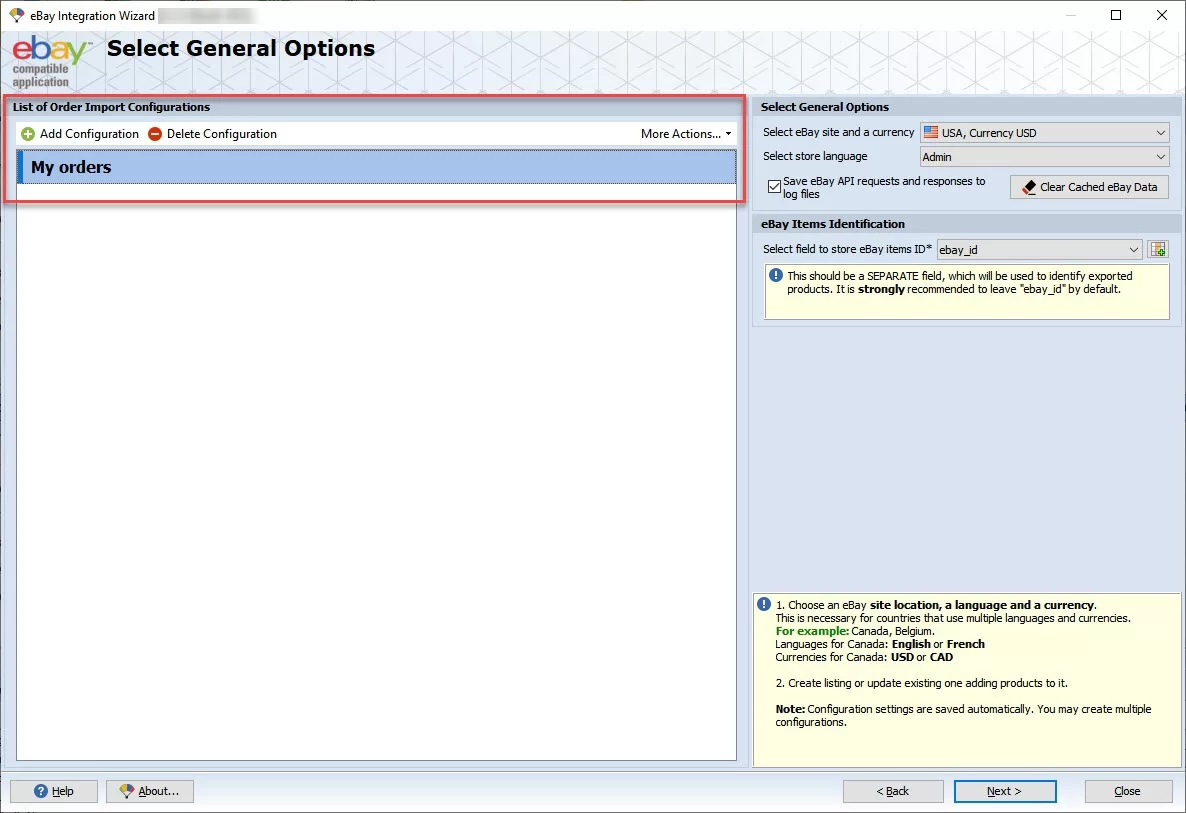Click the 'Select eBay site and a currency' label
The height and width of the screenshot is (813, 1186).
tap(838, 132)
